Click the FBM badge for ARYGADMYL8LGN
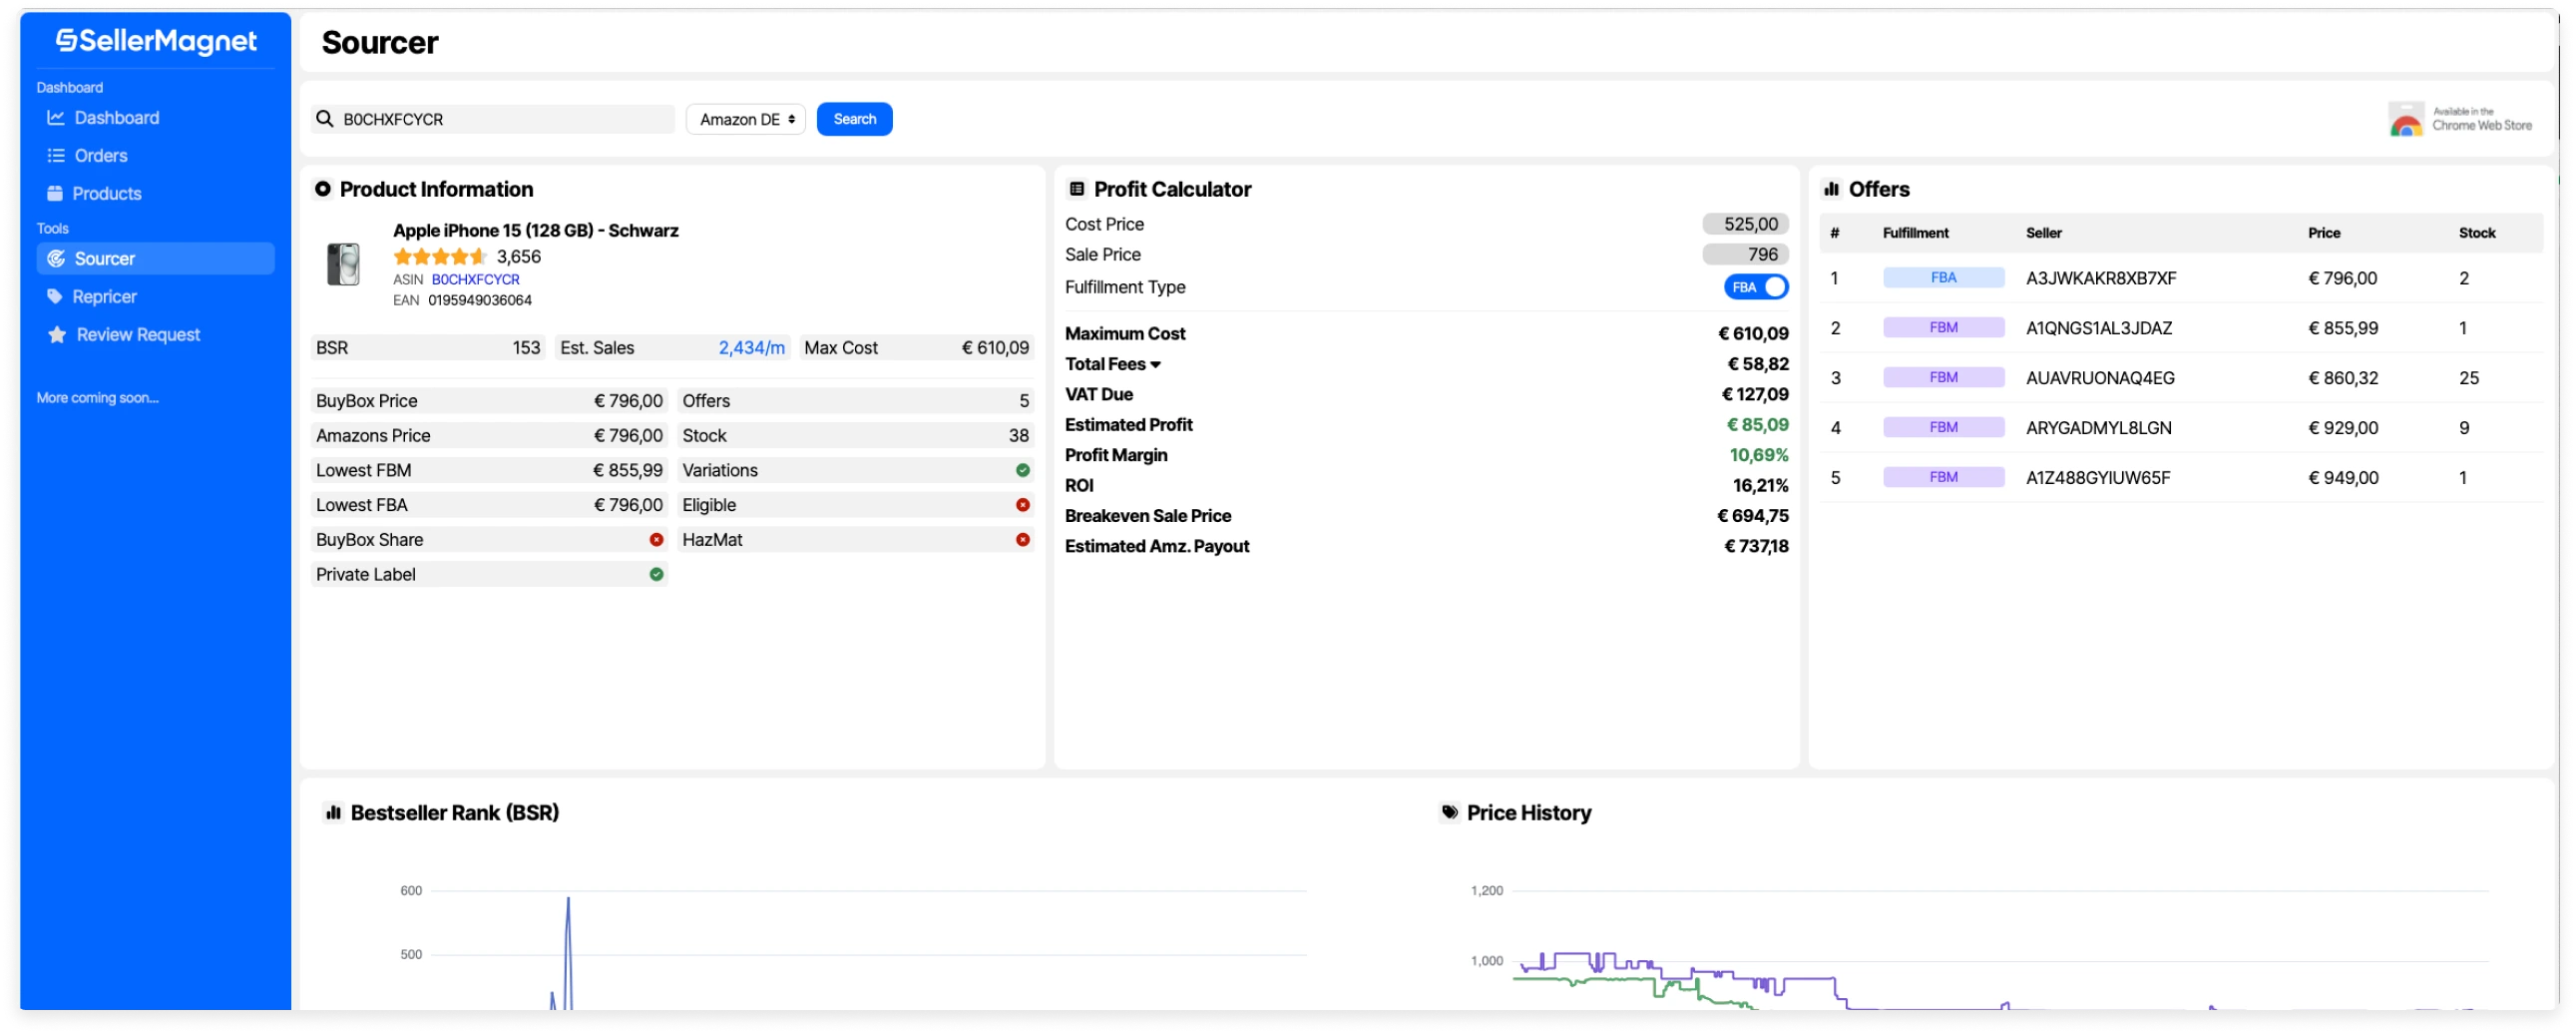The height and width of the screenshot is (1034, 2576). click(x=1944, y=428)
